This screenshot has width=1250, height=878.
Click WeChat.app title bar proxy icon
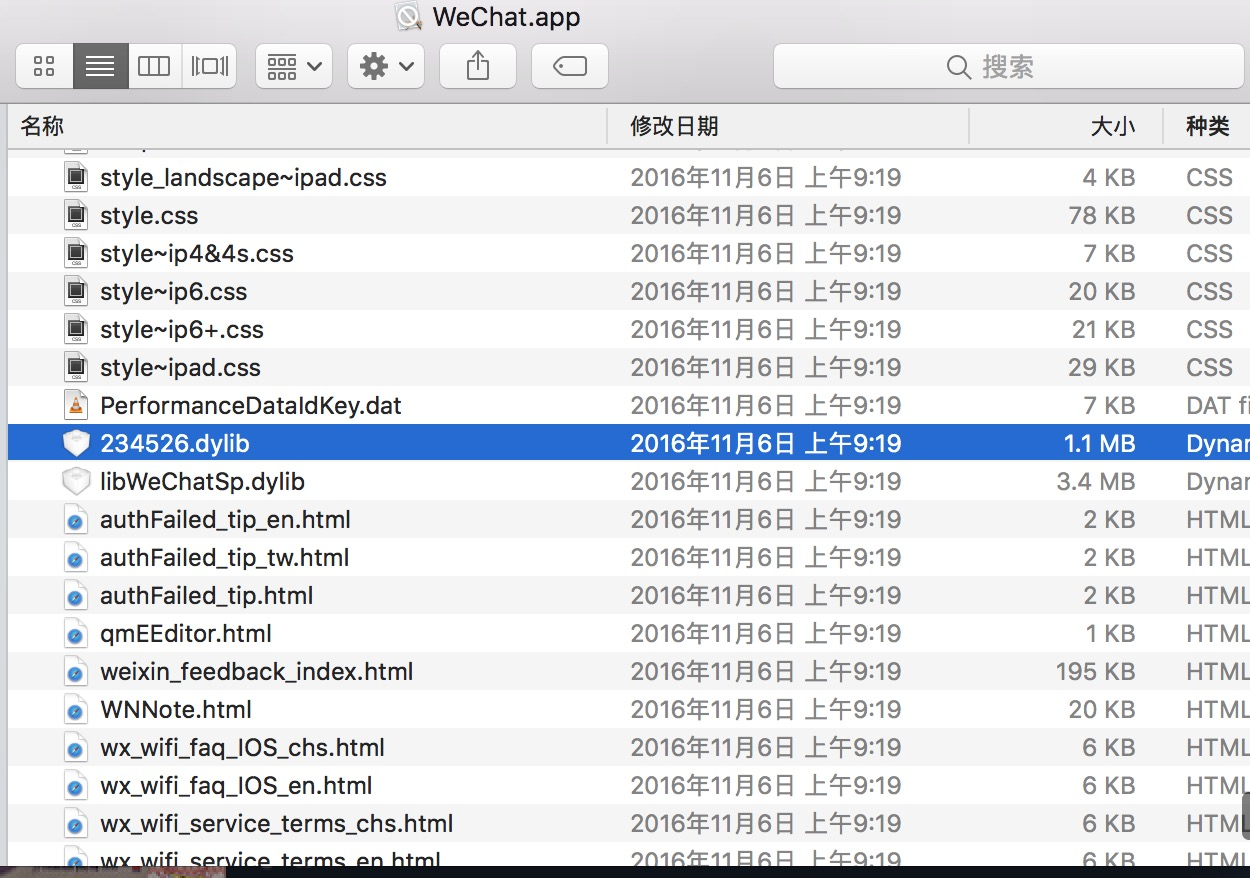(x=408, y=16)
